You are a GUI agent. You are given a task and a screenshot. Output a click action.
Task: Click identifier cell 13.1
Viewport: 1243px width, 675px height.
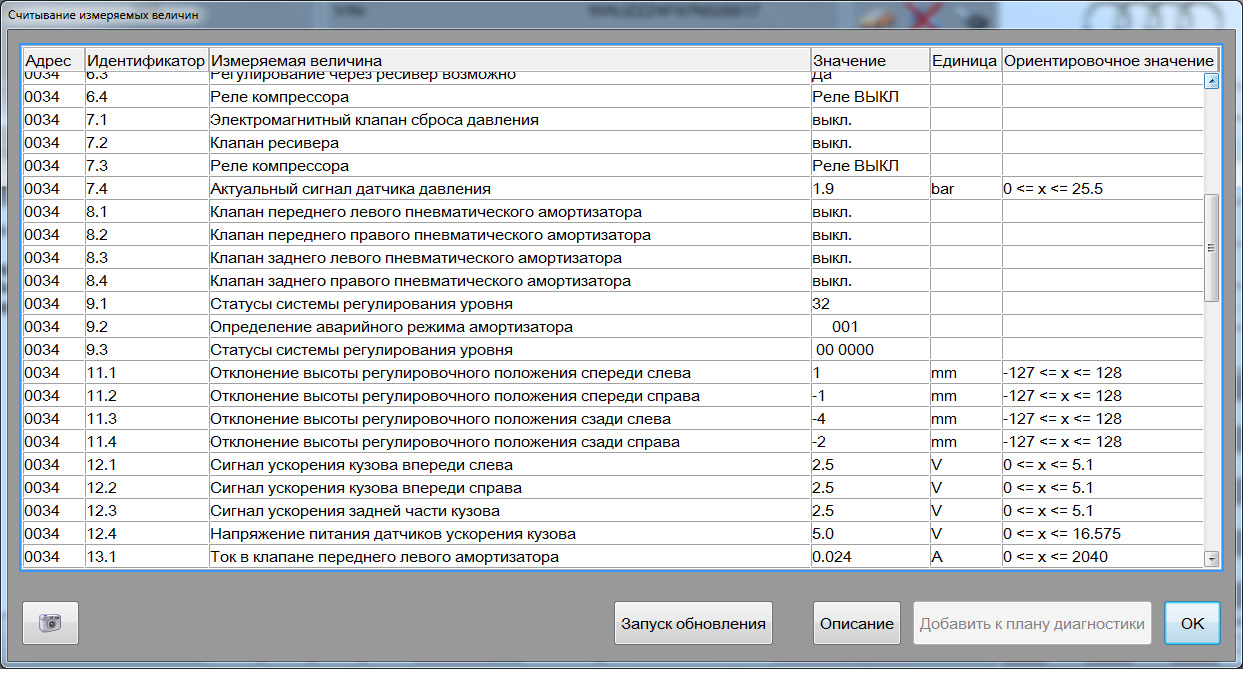pos(146,557)
